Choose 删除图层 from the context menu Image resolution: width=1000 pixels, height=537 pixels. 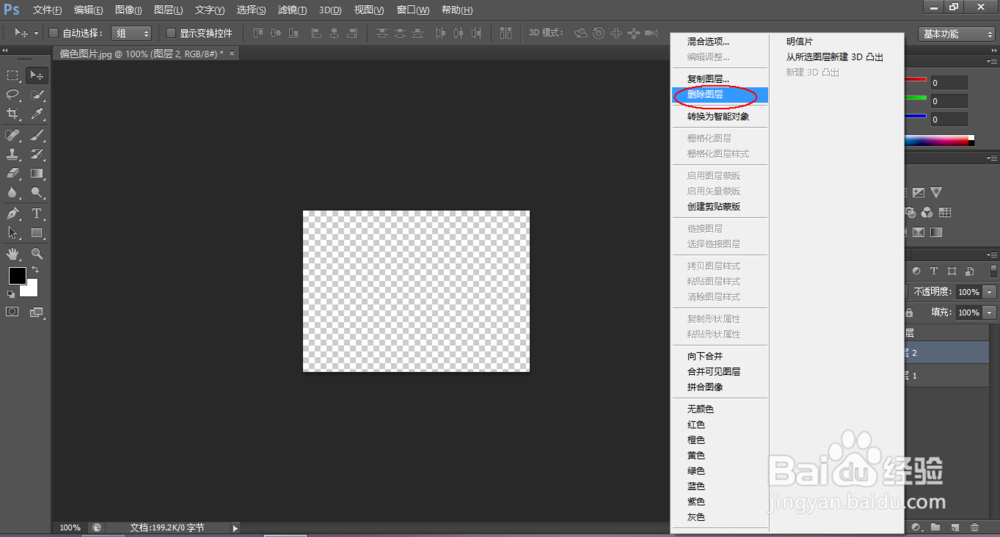tap(720, 94)
